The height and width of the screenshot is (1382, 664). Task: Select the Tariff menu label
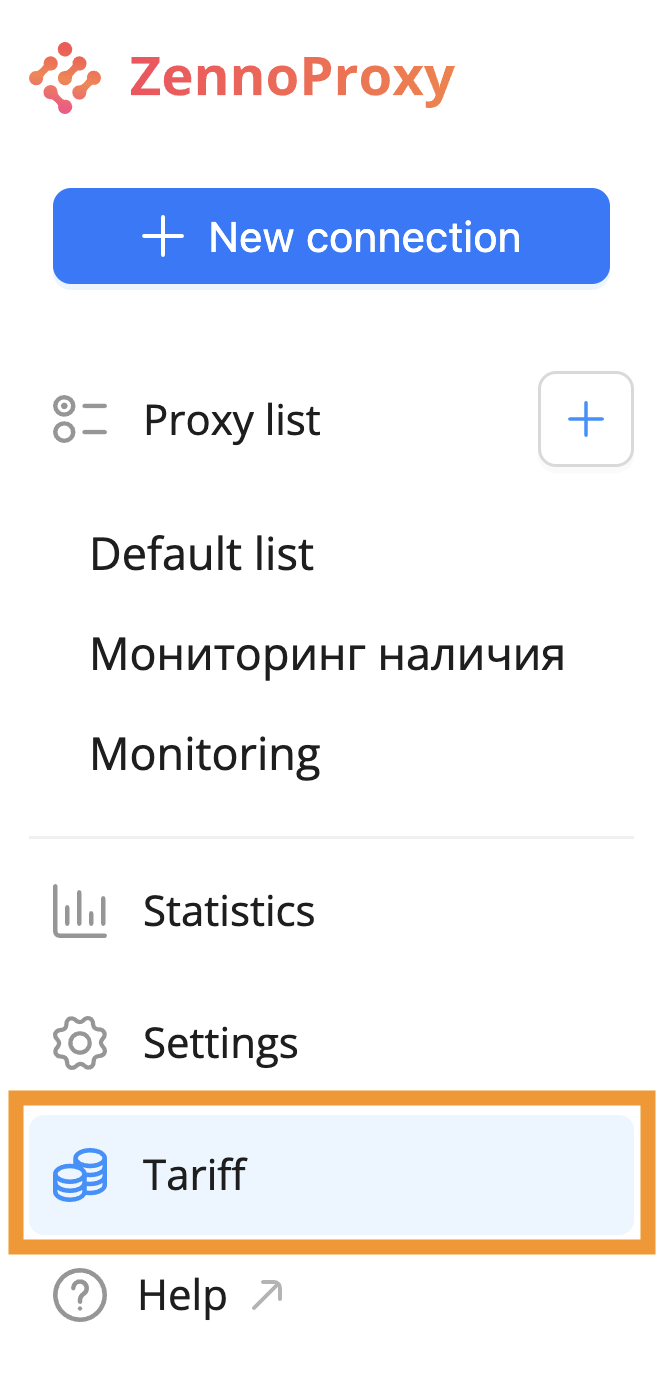click(195, 1175)
